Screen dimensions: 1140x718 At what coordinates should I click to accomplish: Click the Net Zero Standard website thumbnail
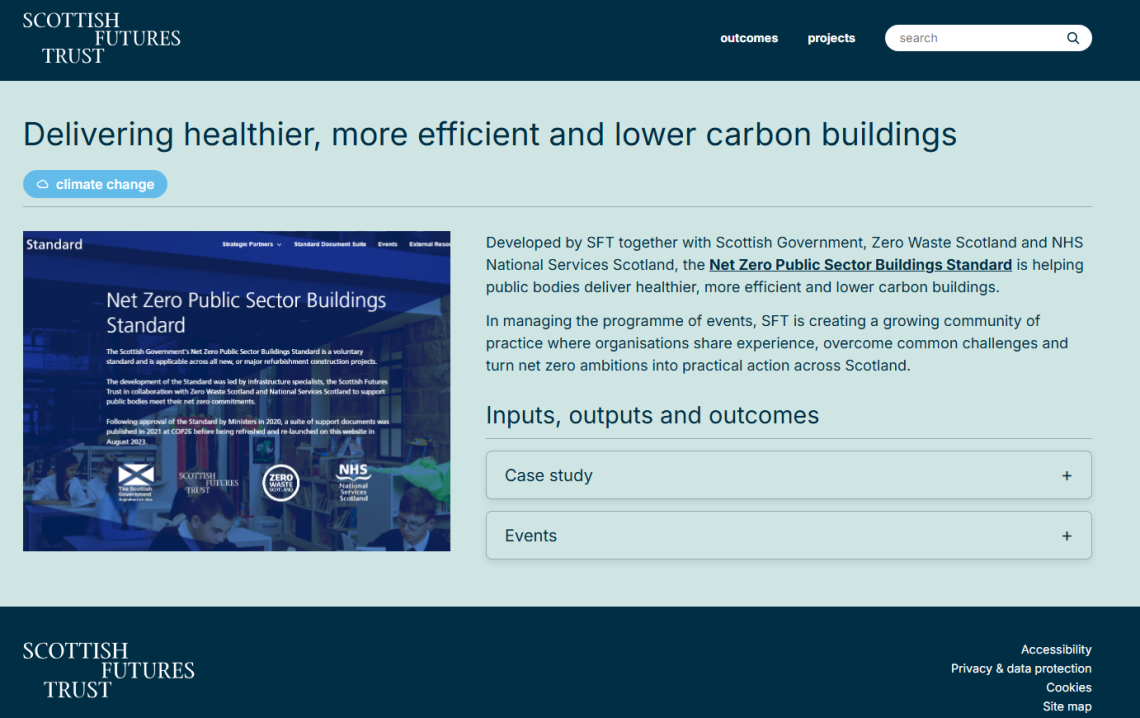click(x=236, y=391)
